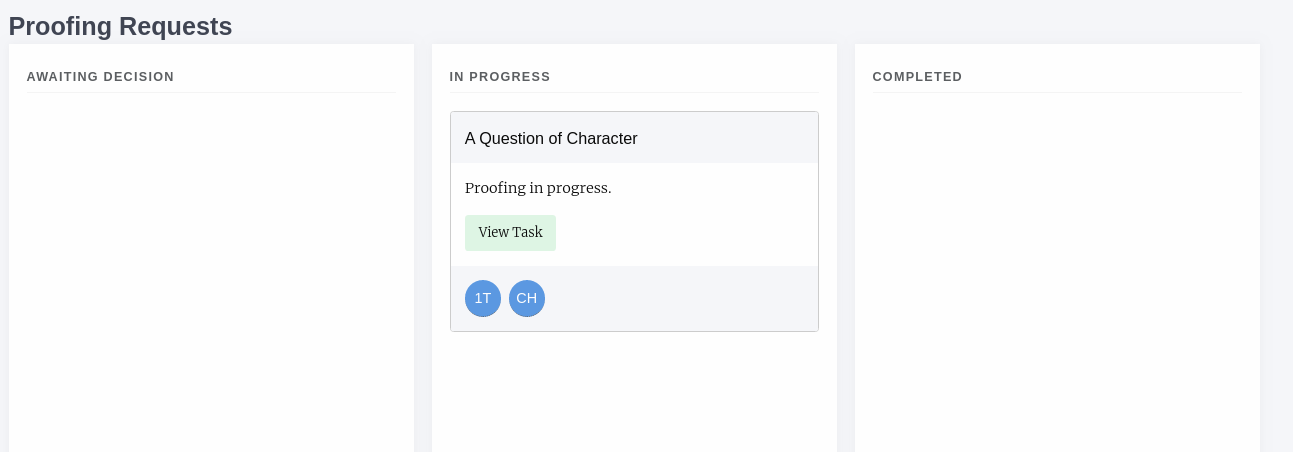Image resolution: width=1293 pixels, height=452 pixels.
Task: Click the empty Completed column body
Action: click(x=1057, y=270)
